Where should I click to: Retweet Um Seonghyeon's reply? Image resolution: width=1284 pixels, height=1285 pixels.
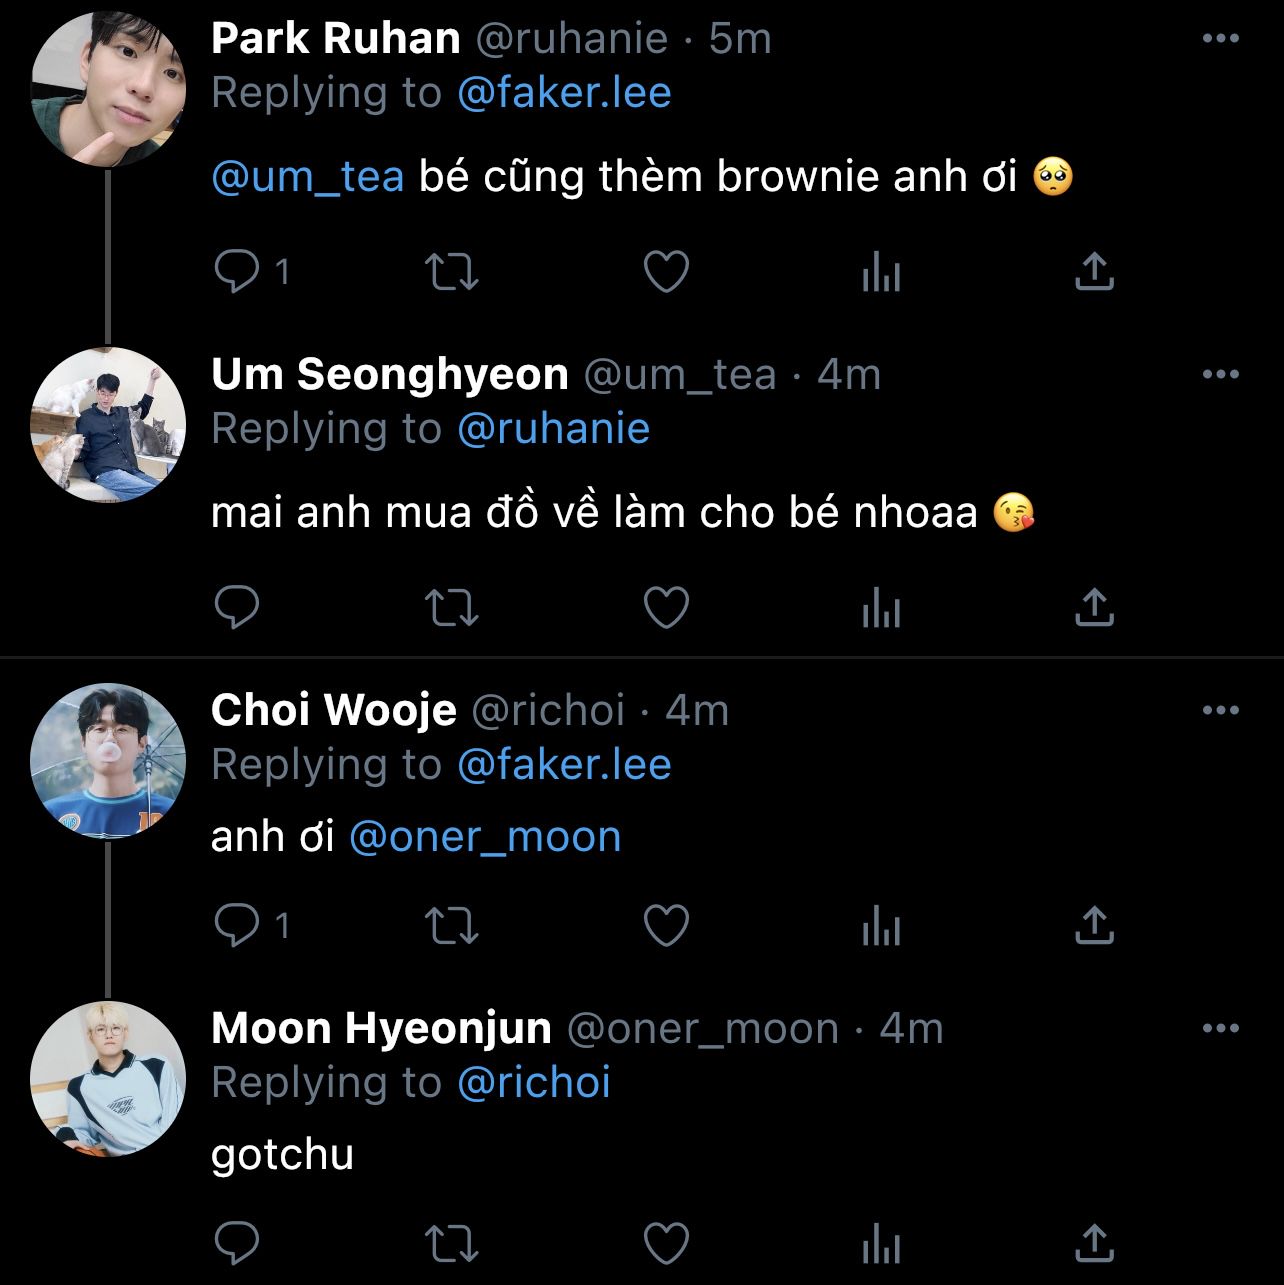452,607
